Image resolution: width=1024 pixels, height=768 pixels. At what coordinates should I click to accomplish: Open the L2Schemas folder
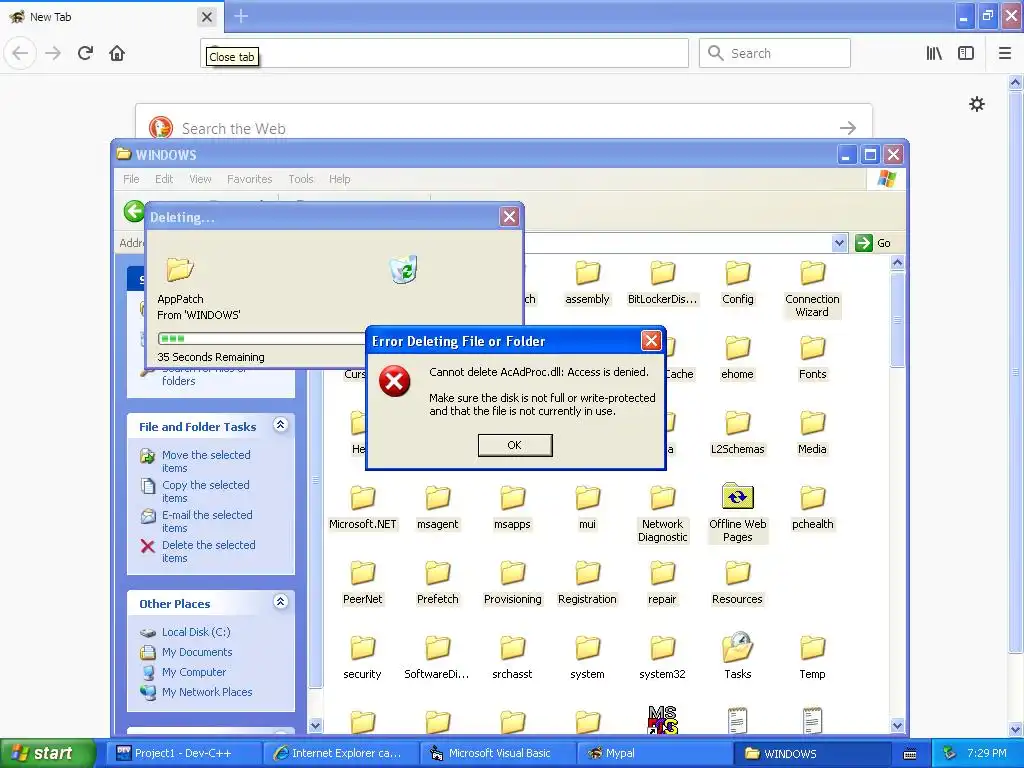[737, 433]
